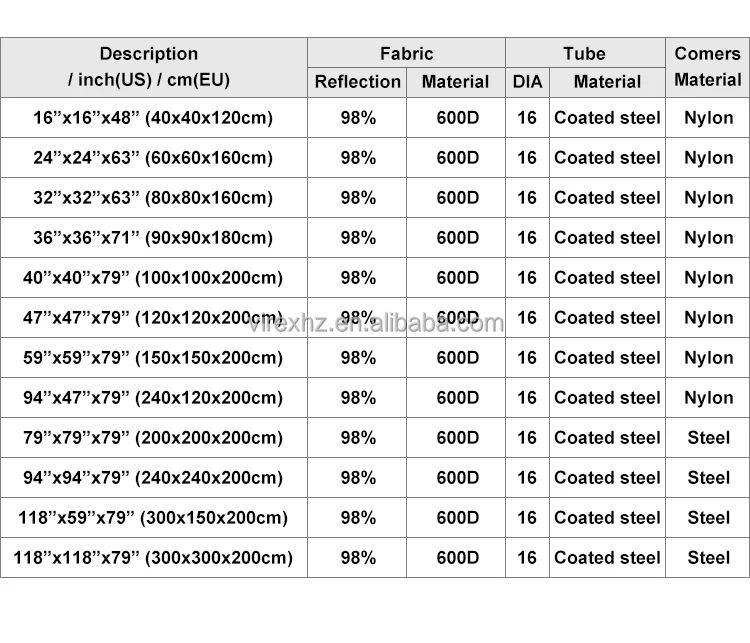Click the 16”x16”x48” size row description
Screen dimensions: 750x643
pyautogui.click(x=153, y=118)
